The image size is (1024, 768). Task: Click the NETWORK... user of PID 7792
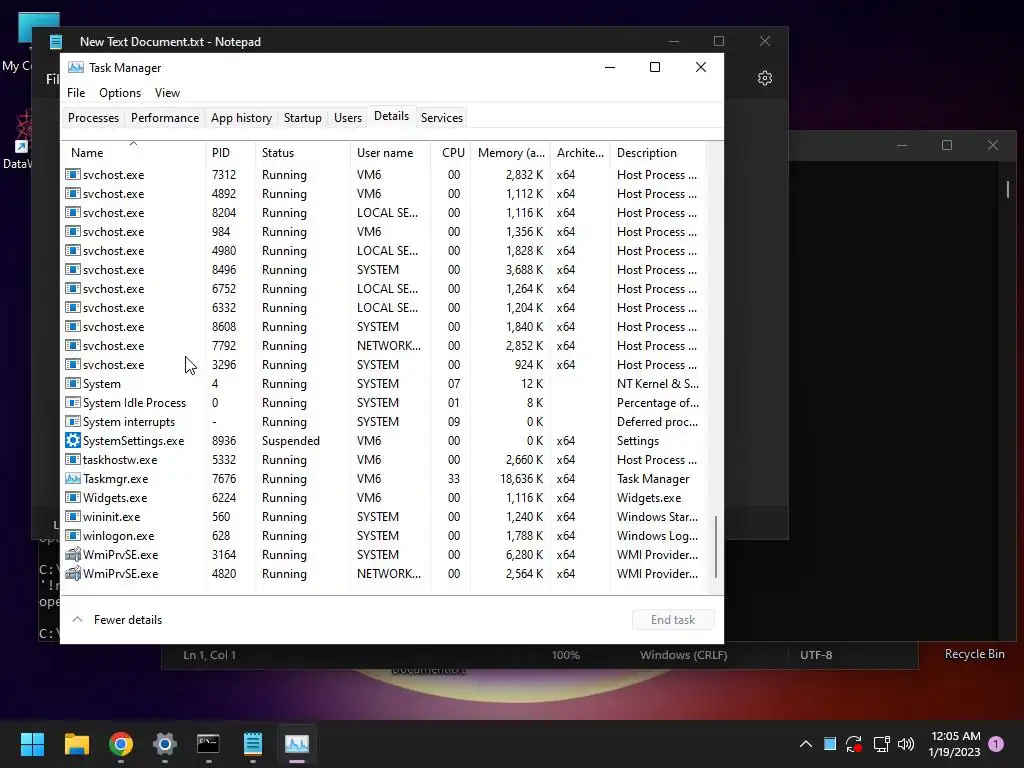point(389,346)
